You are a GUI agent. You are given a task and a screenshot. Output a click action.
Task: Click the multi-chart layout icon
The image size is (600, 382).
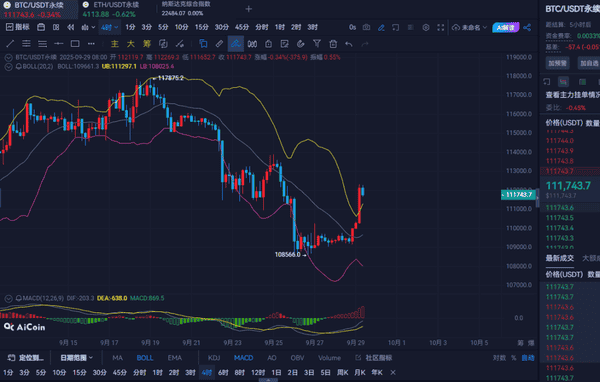pyautogui.click(x=56, y=27)
